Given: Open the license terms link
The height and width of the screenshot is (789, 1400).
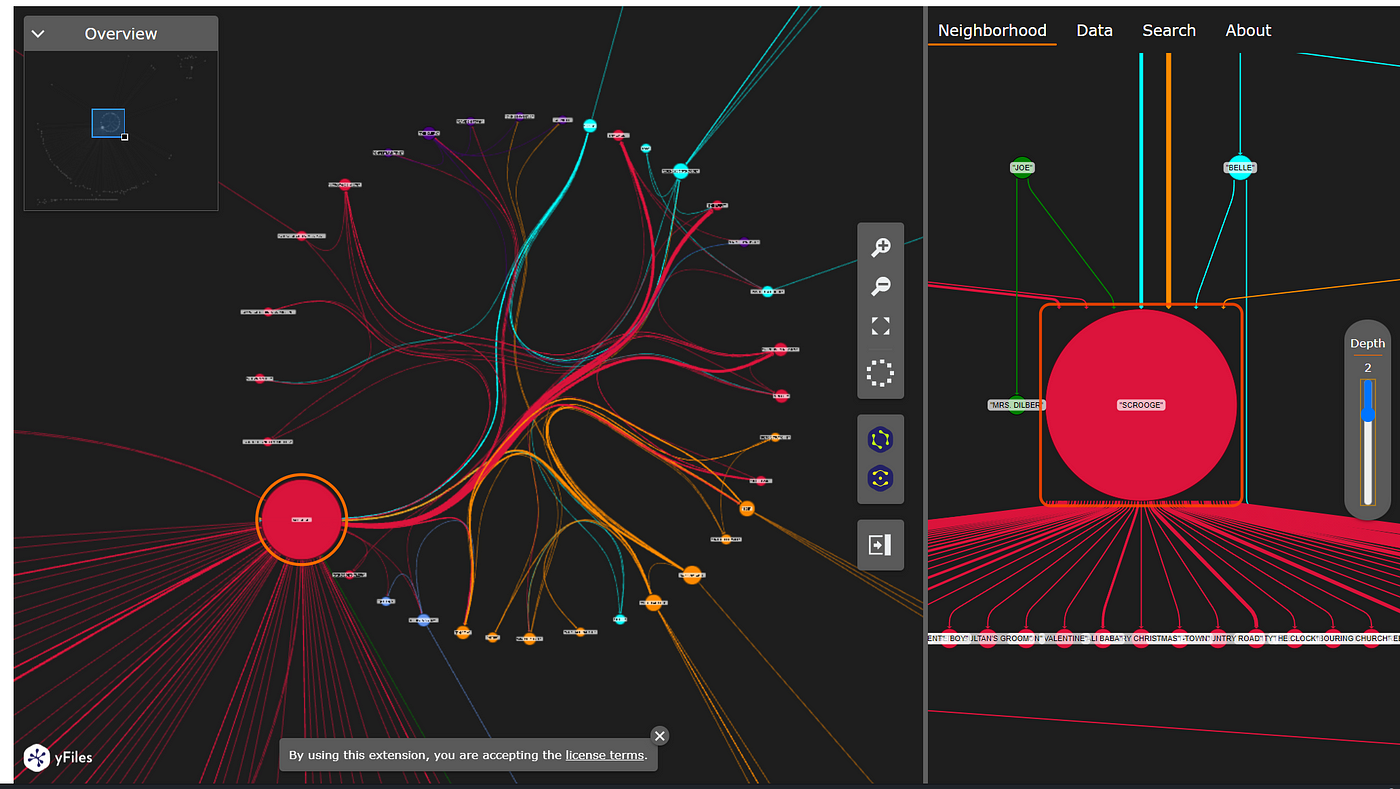Looking at the screenshot, I should tap(604, 755).
